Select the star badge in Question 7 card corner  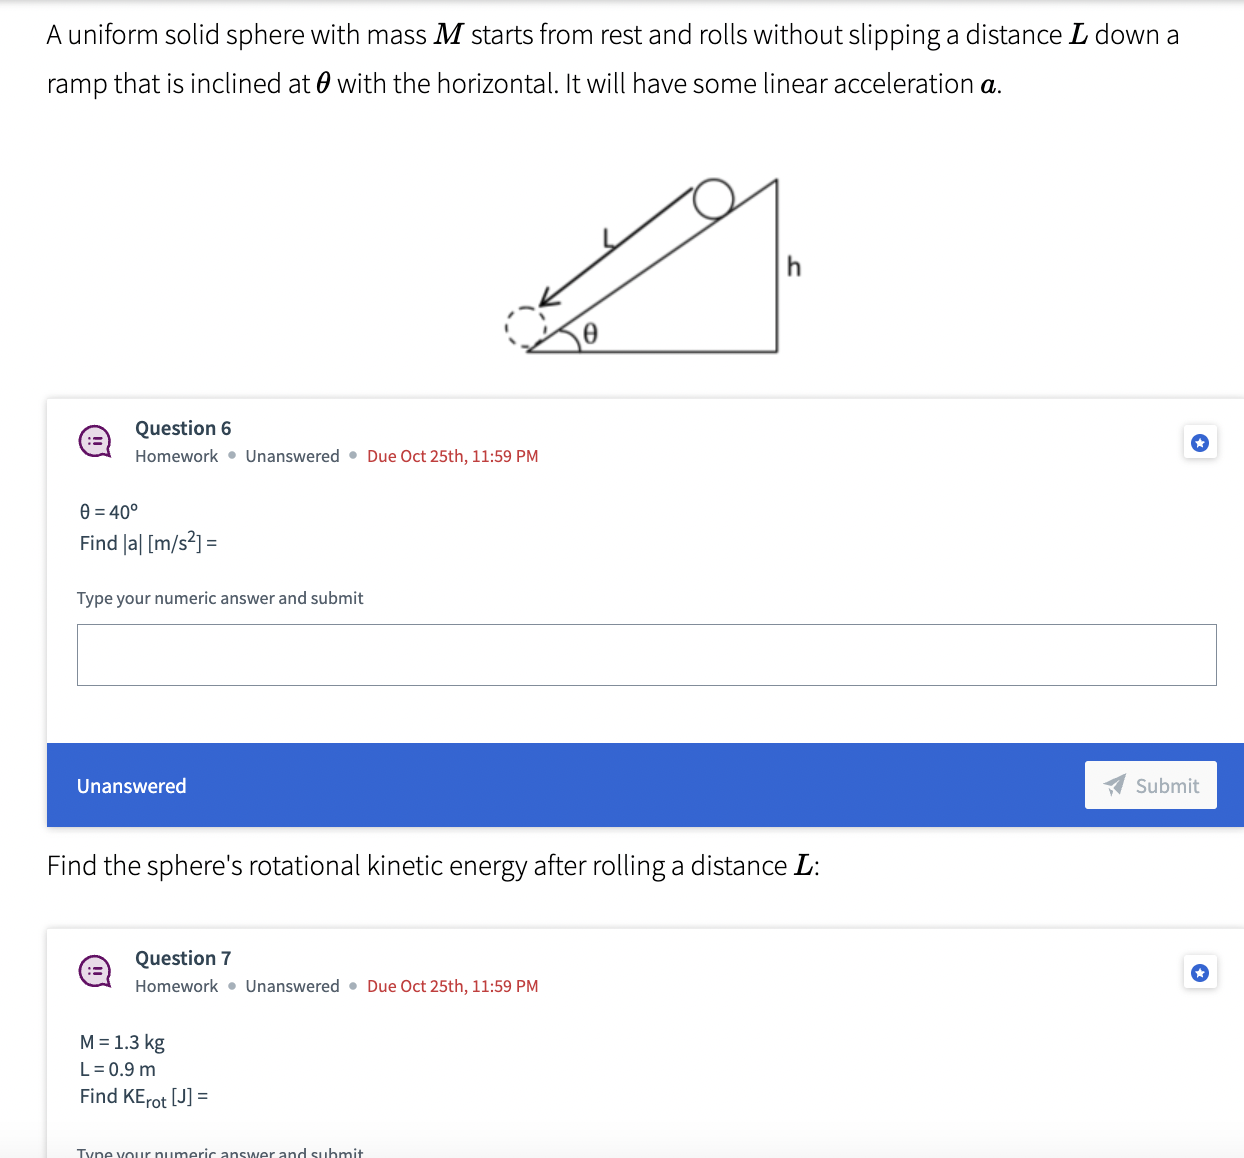coord(1199,971)
